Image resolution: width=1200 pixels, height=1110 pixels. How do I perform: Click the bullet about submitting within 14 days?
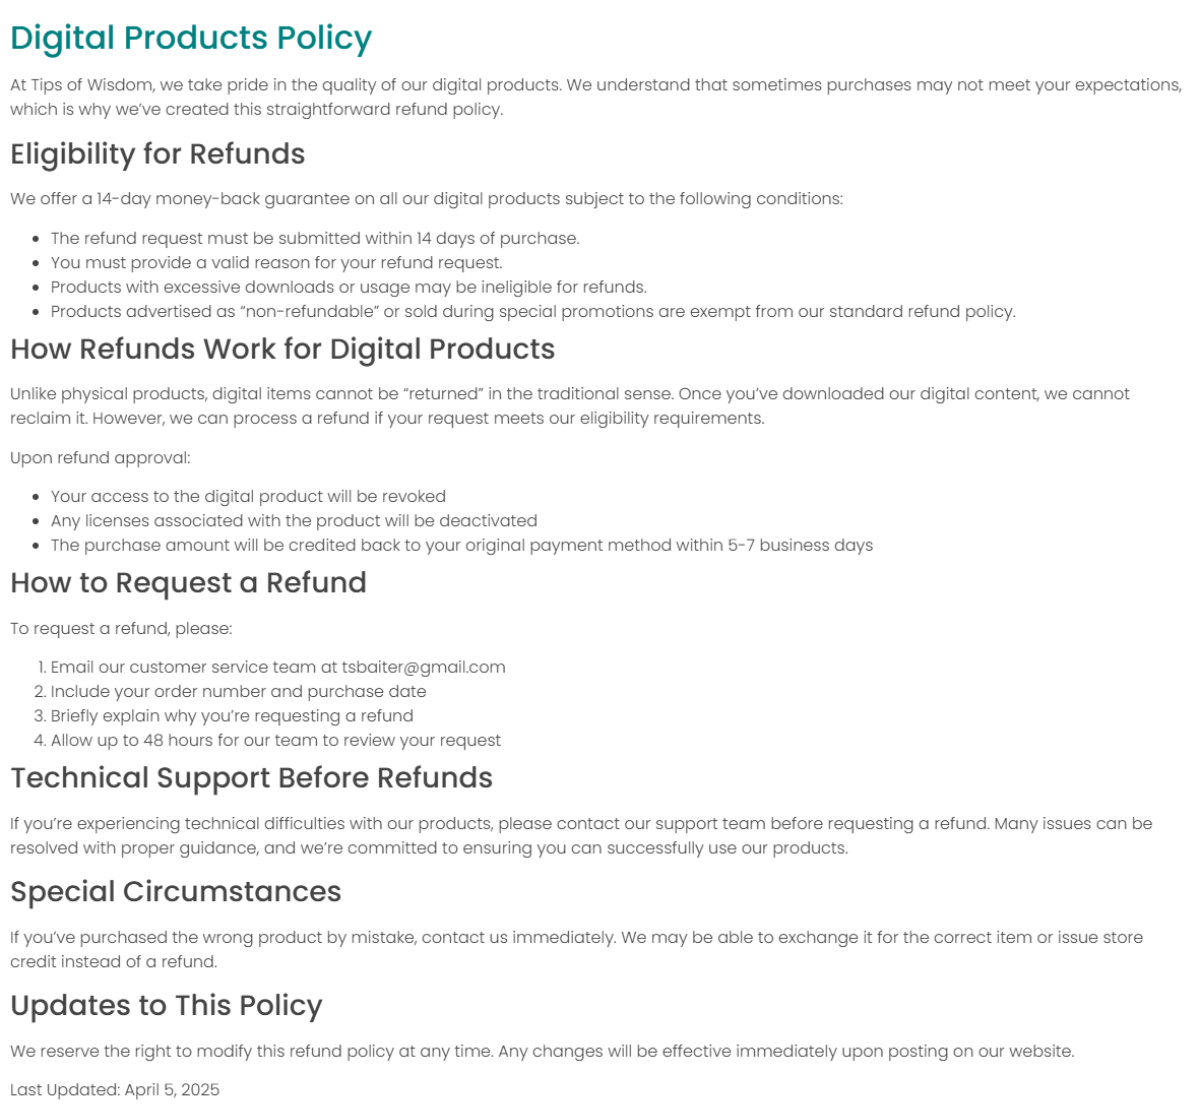point(315,238)
